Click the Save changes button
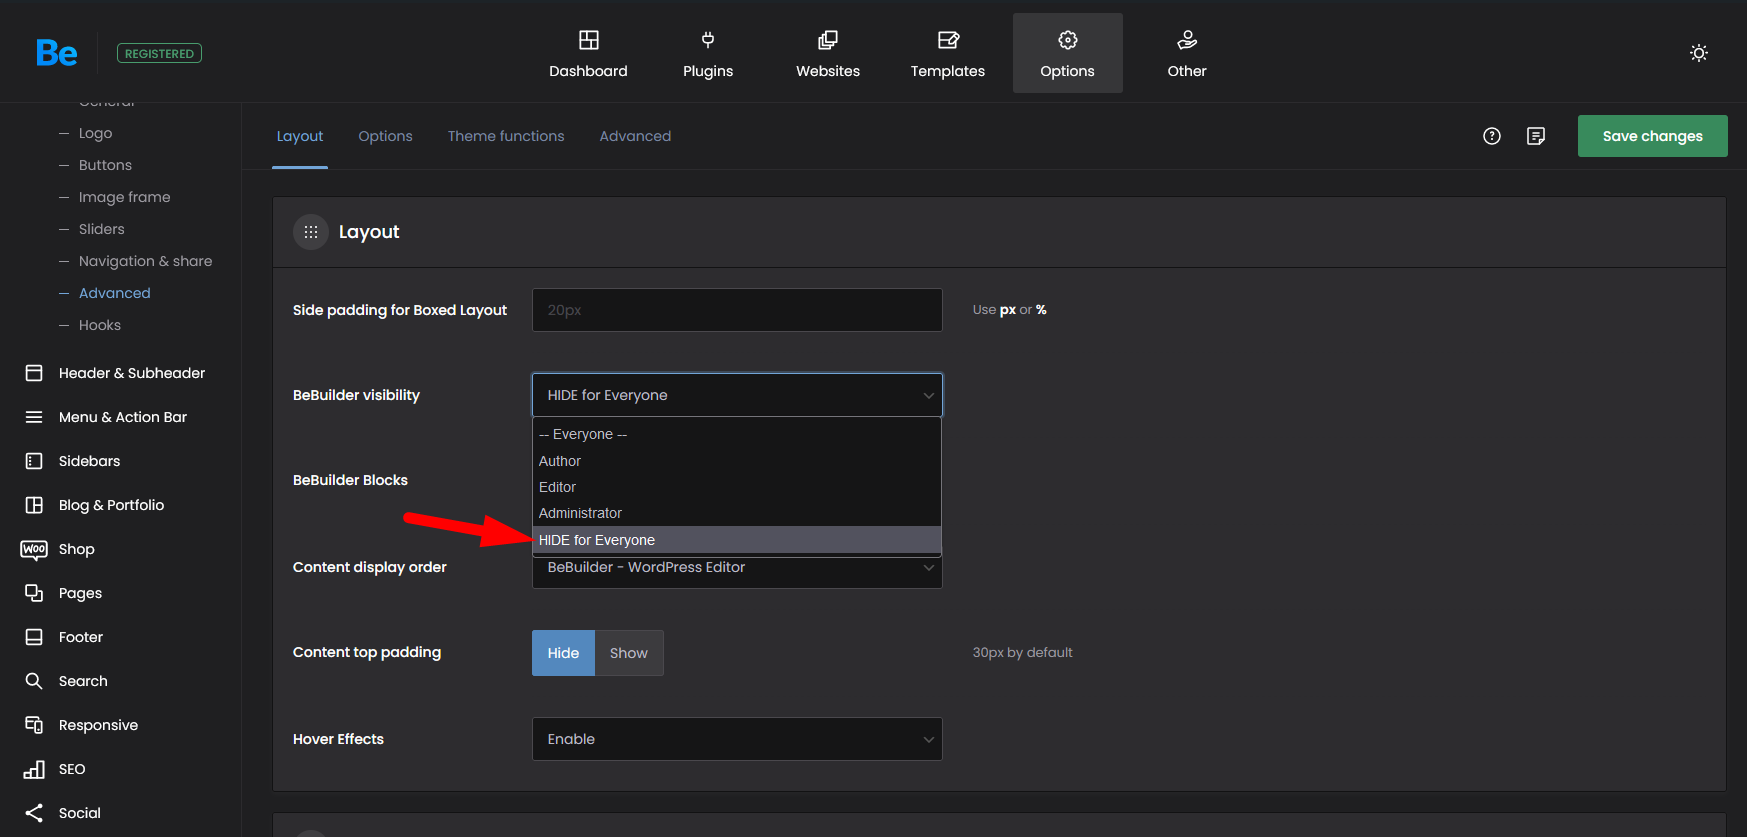The height and width of the screenshot is (837, 1747). 1652,136
